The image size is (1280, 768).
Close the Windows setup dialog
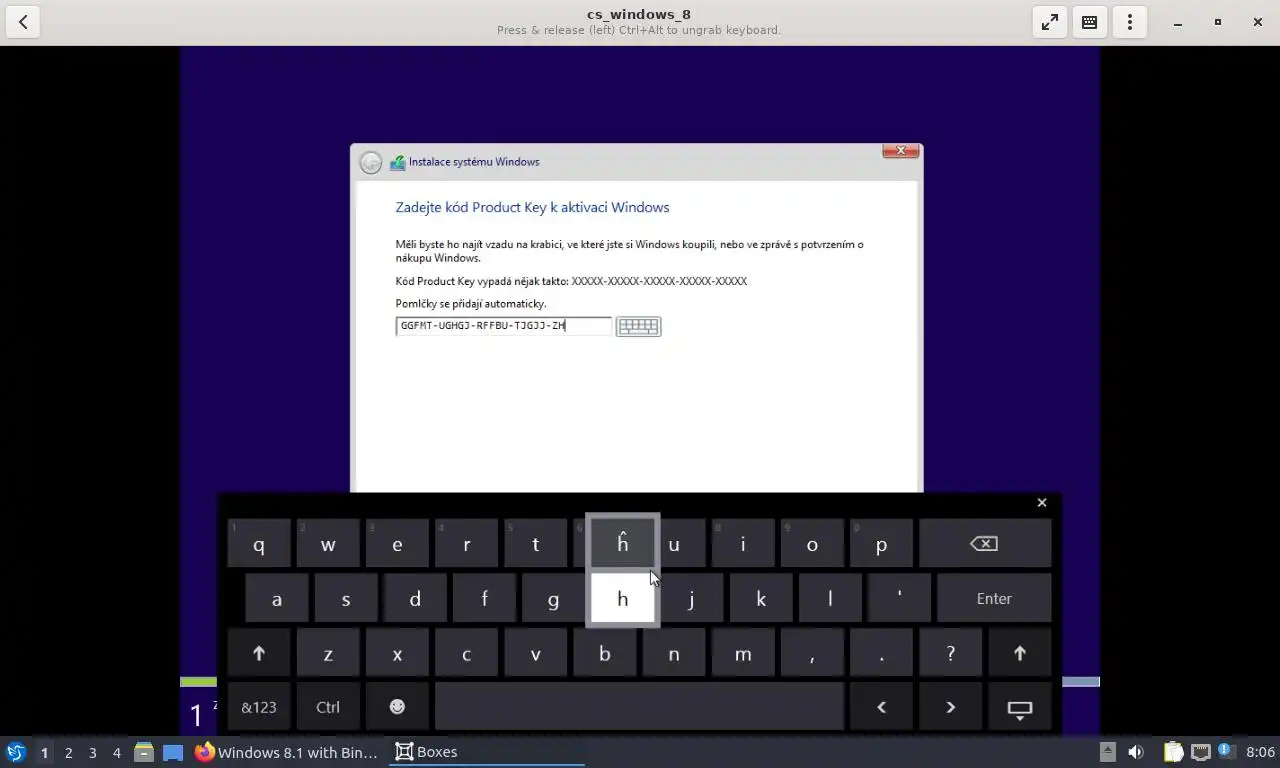[x=900, y=151]
